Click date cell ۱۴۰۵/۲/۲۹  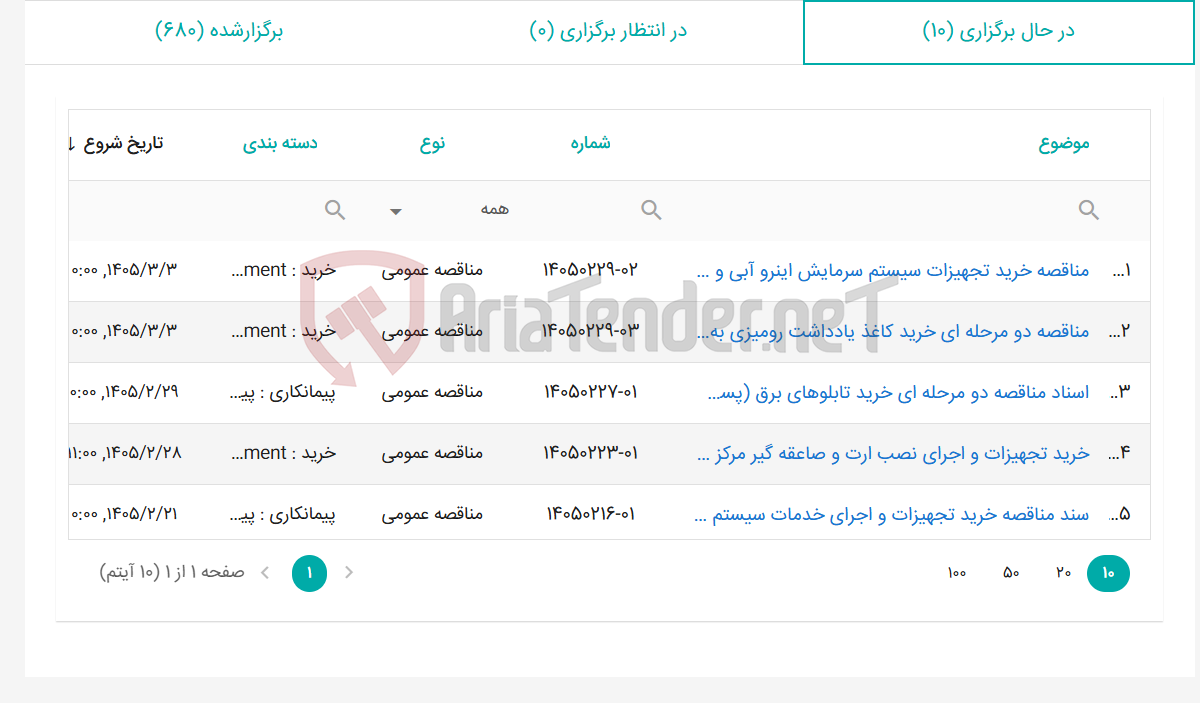126,393
